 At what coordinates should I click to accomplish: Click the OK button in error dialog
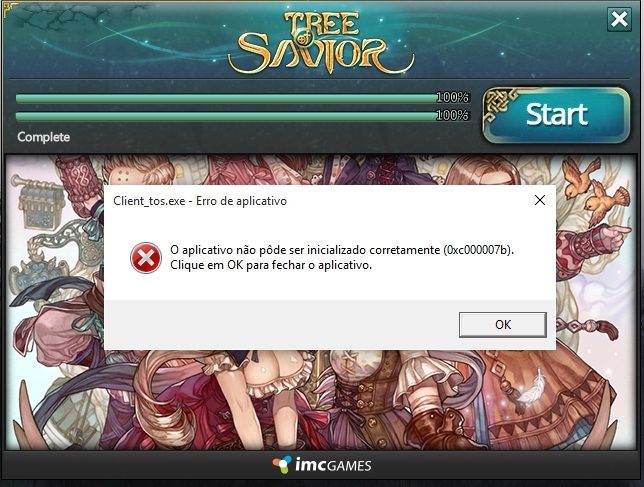[x=503, y=325]
